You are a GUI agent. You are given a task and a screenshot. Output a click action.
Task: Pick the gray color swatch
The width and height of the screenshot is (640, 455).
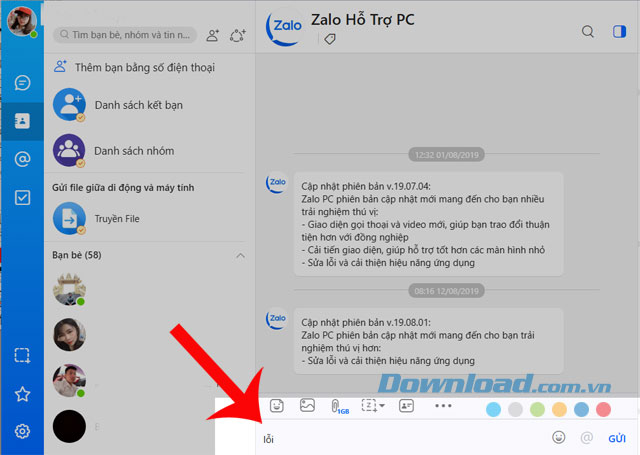(x=516, y=409)
